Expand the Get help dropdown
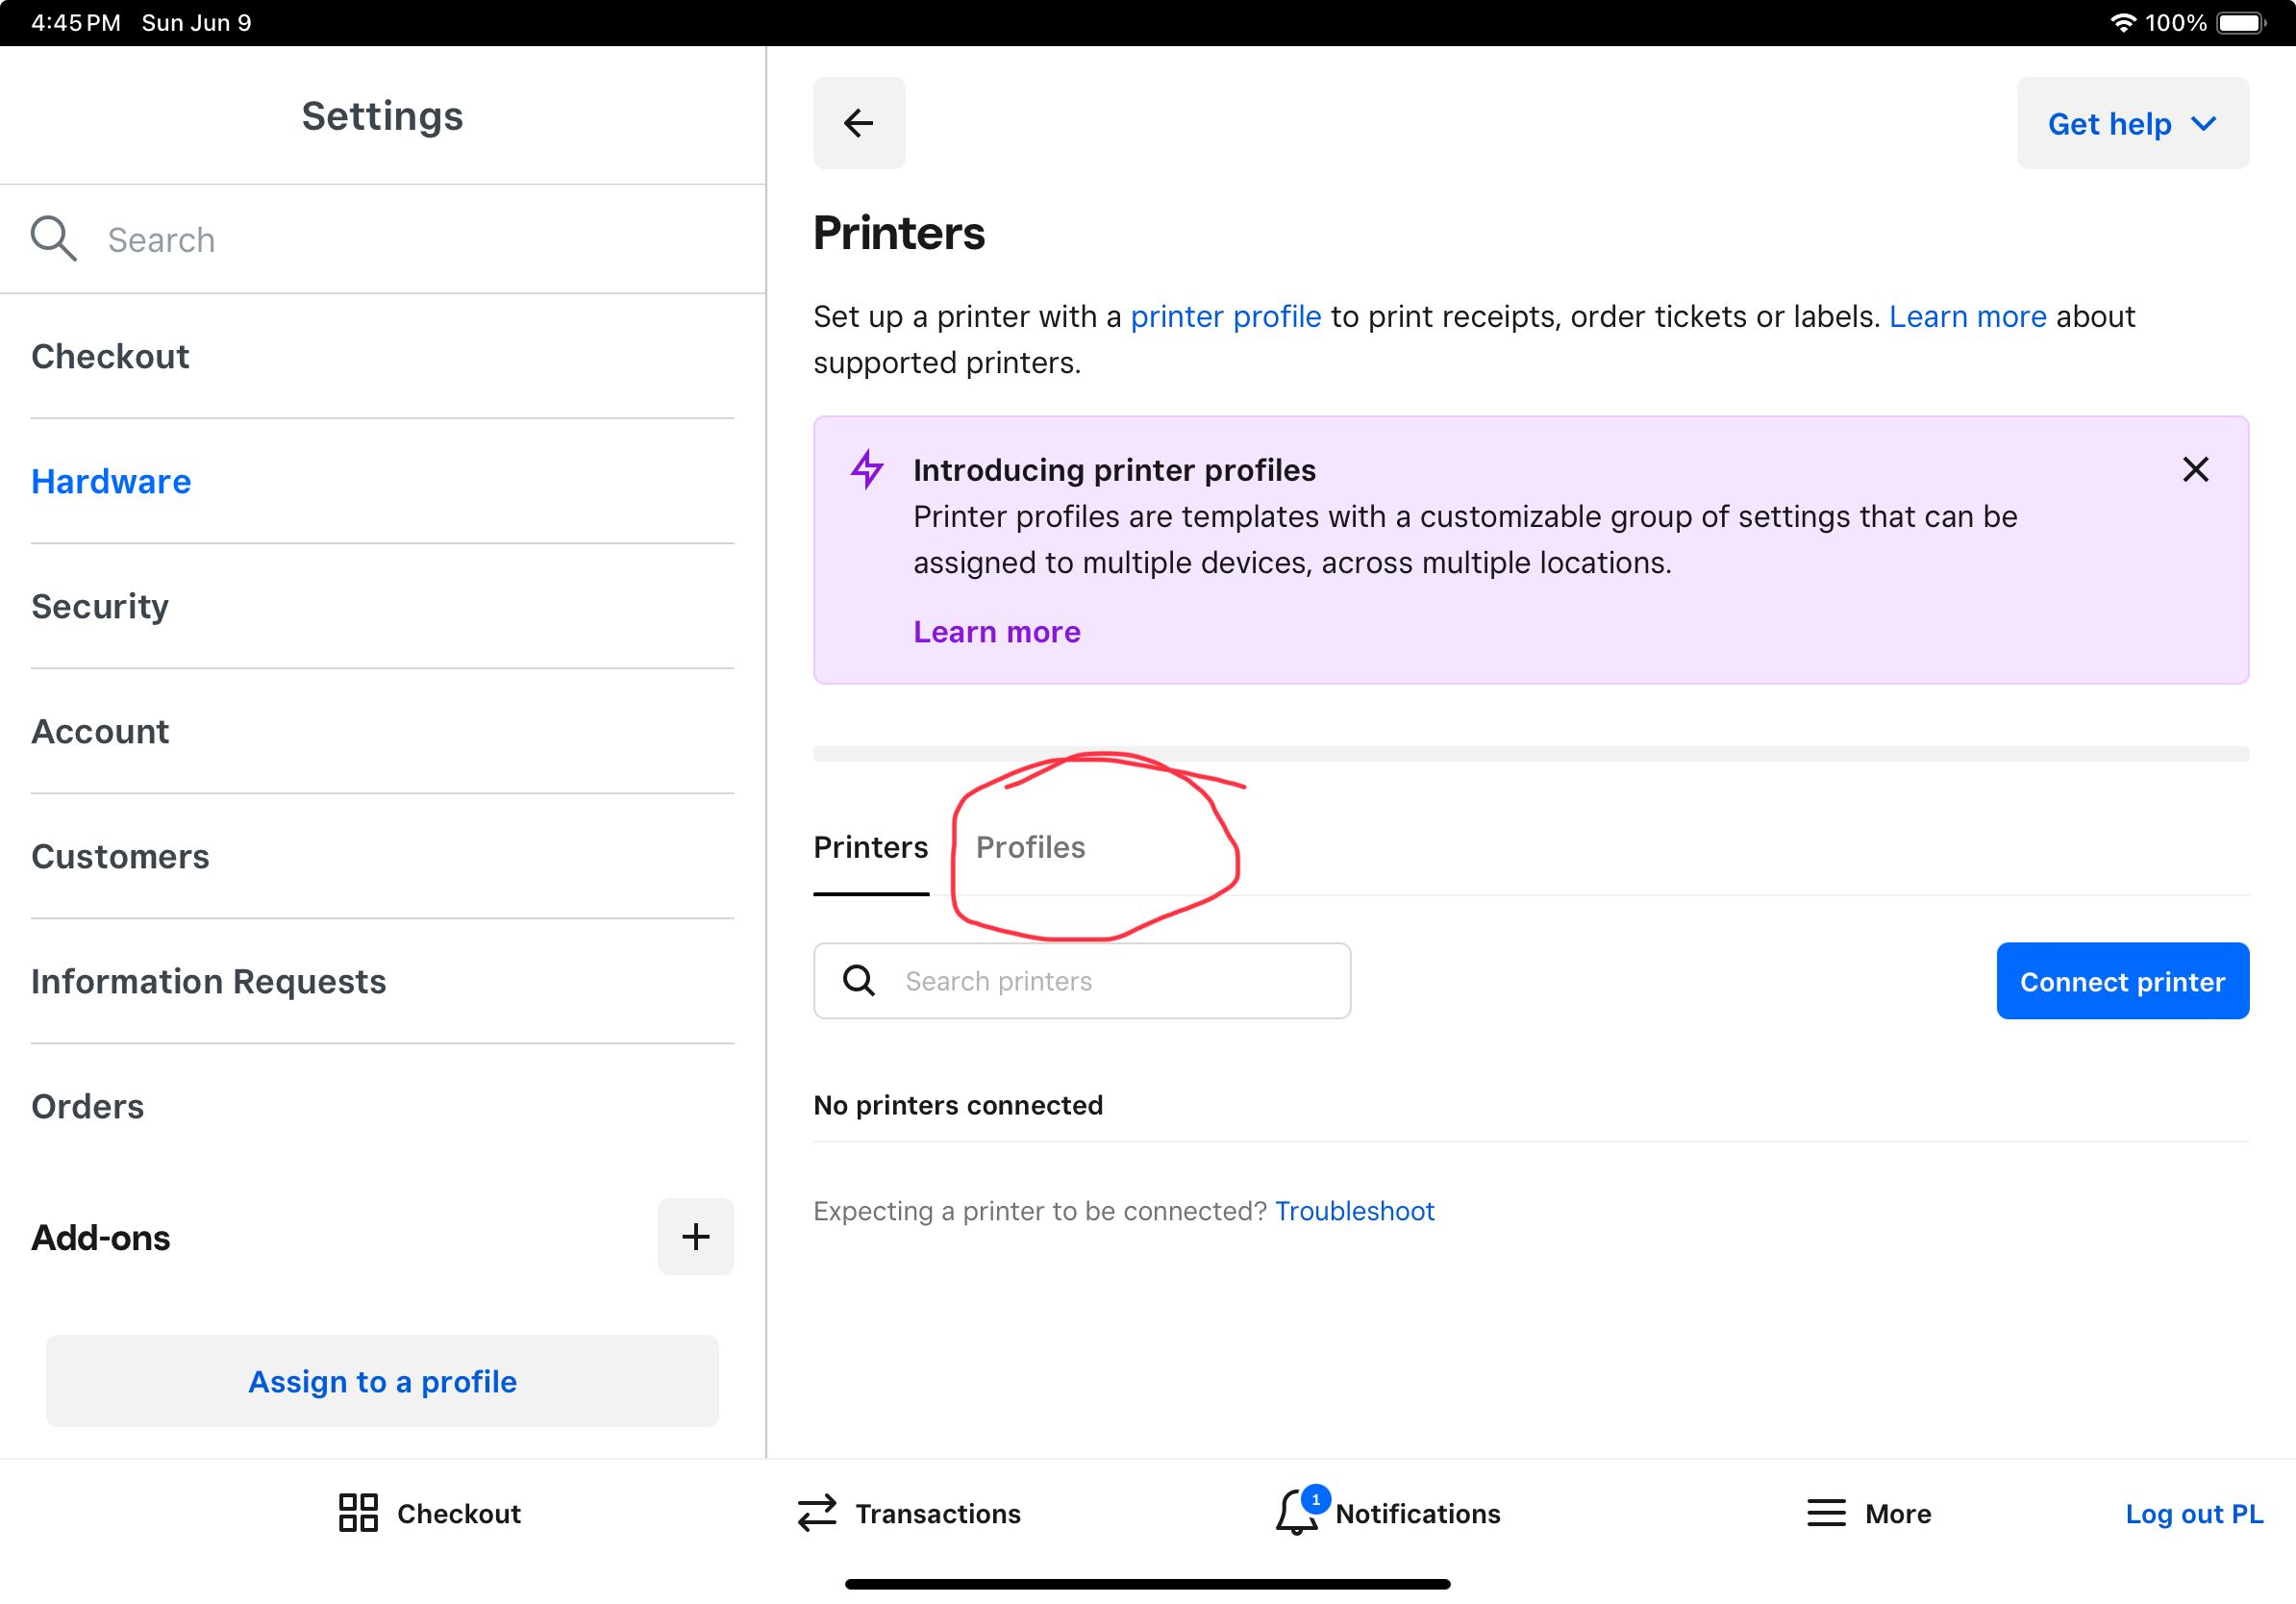The image size is (2296, 1604). pyautogui.click(x=2132, y=123)
